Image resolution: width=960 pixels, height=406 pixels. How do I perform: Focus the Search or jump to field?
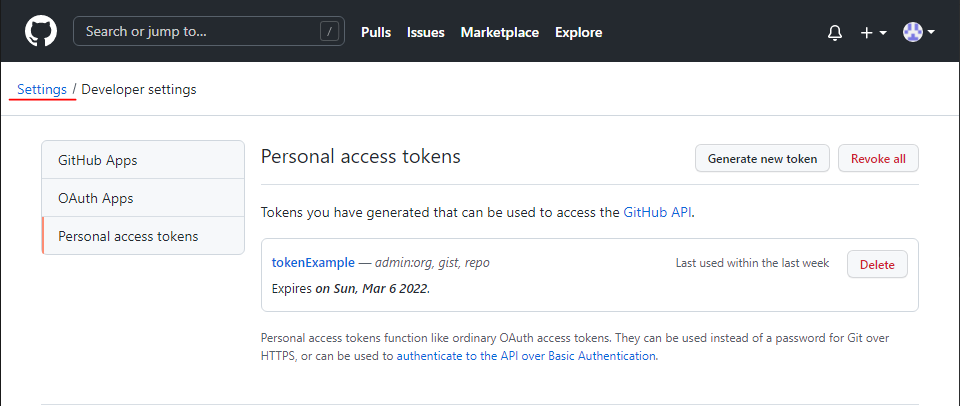[x=209, y=31]
